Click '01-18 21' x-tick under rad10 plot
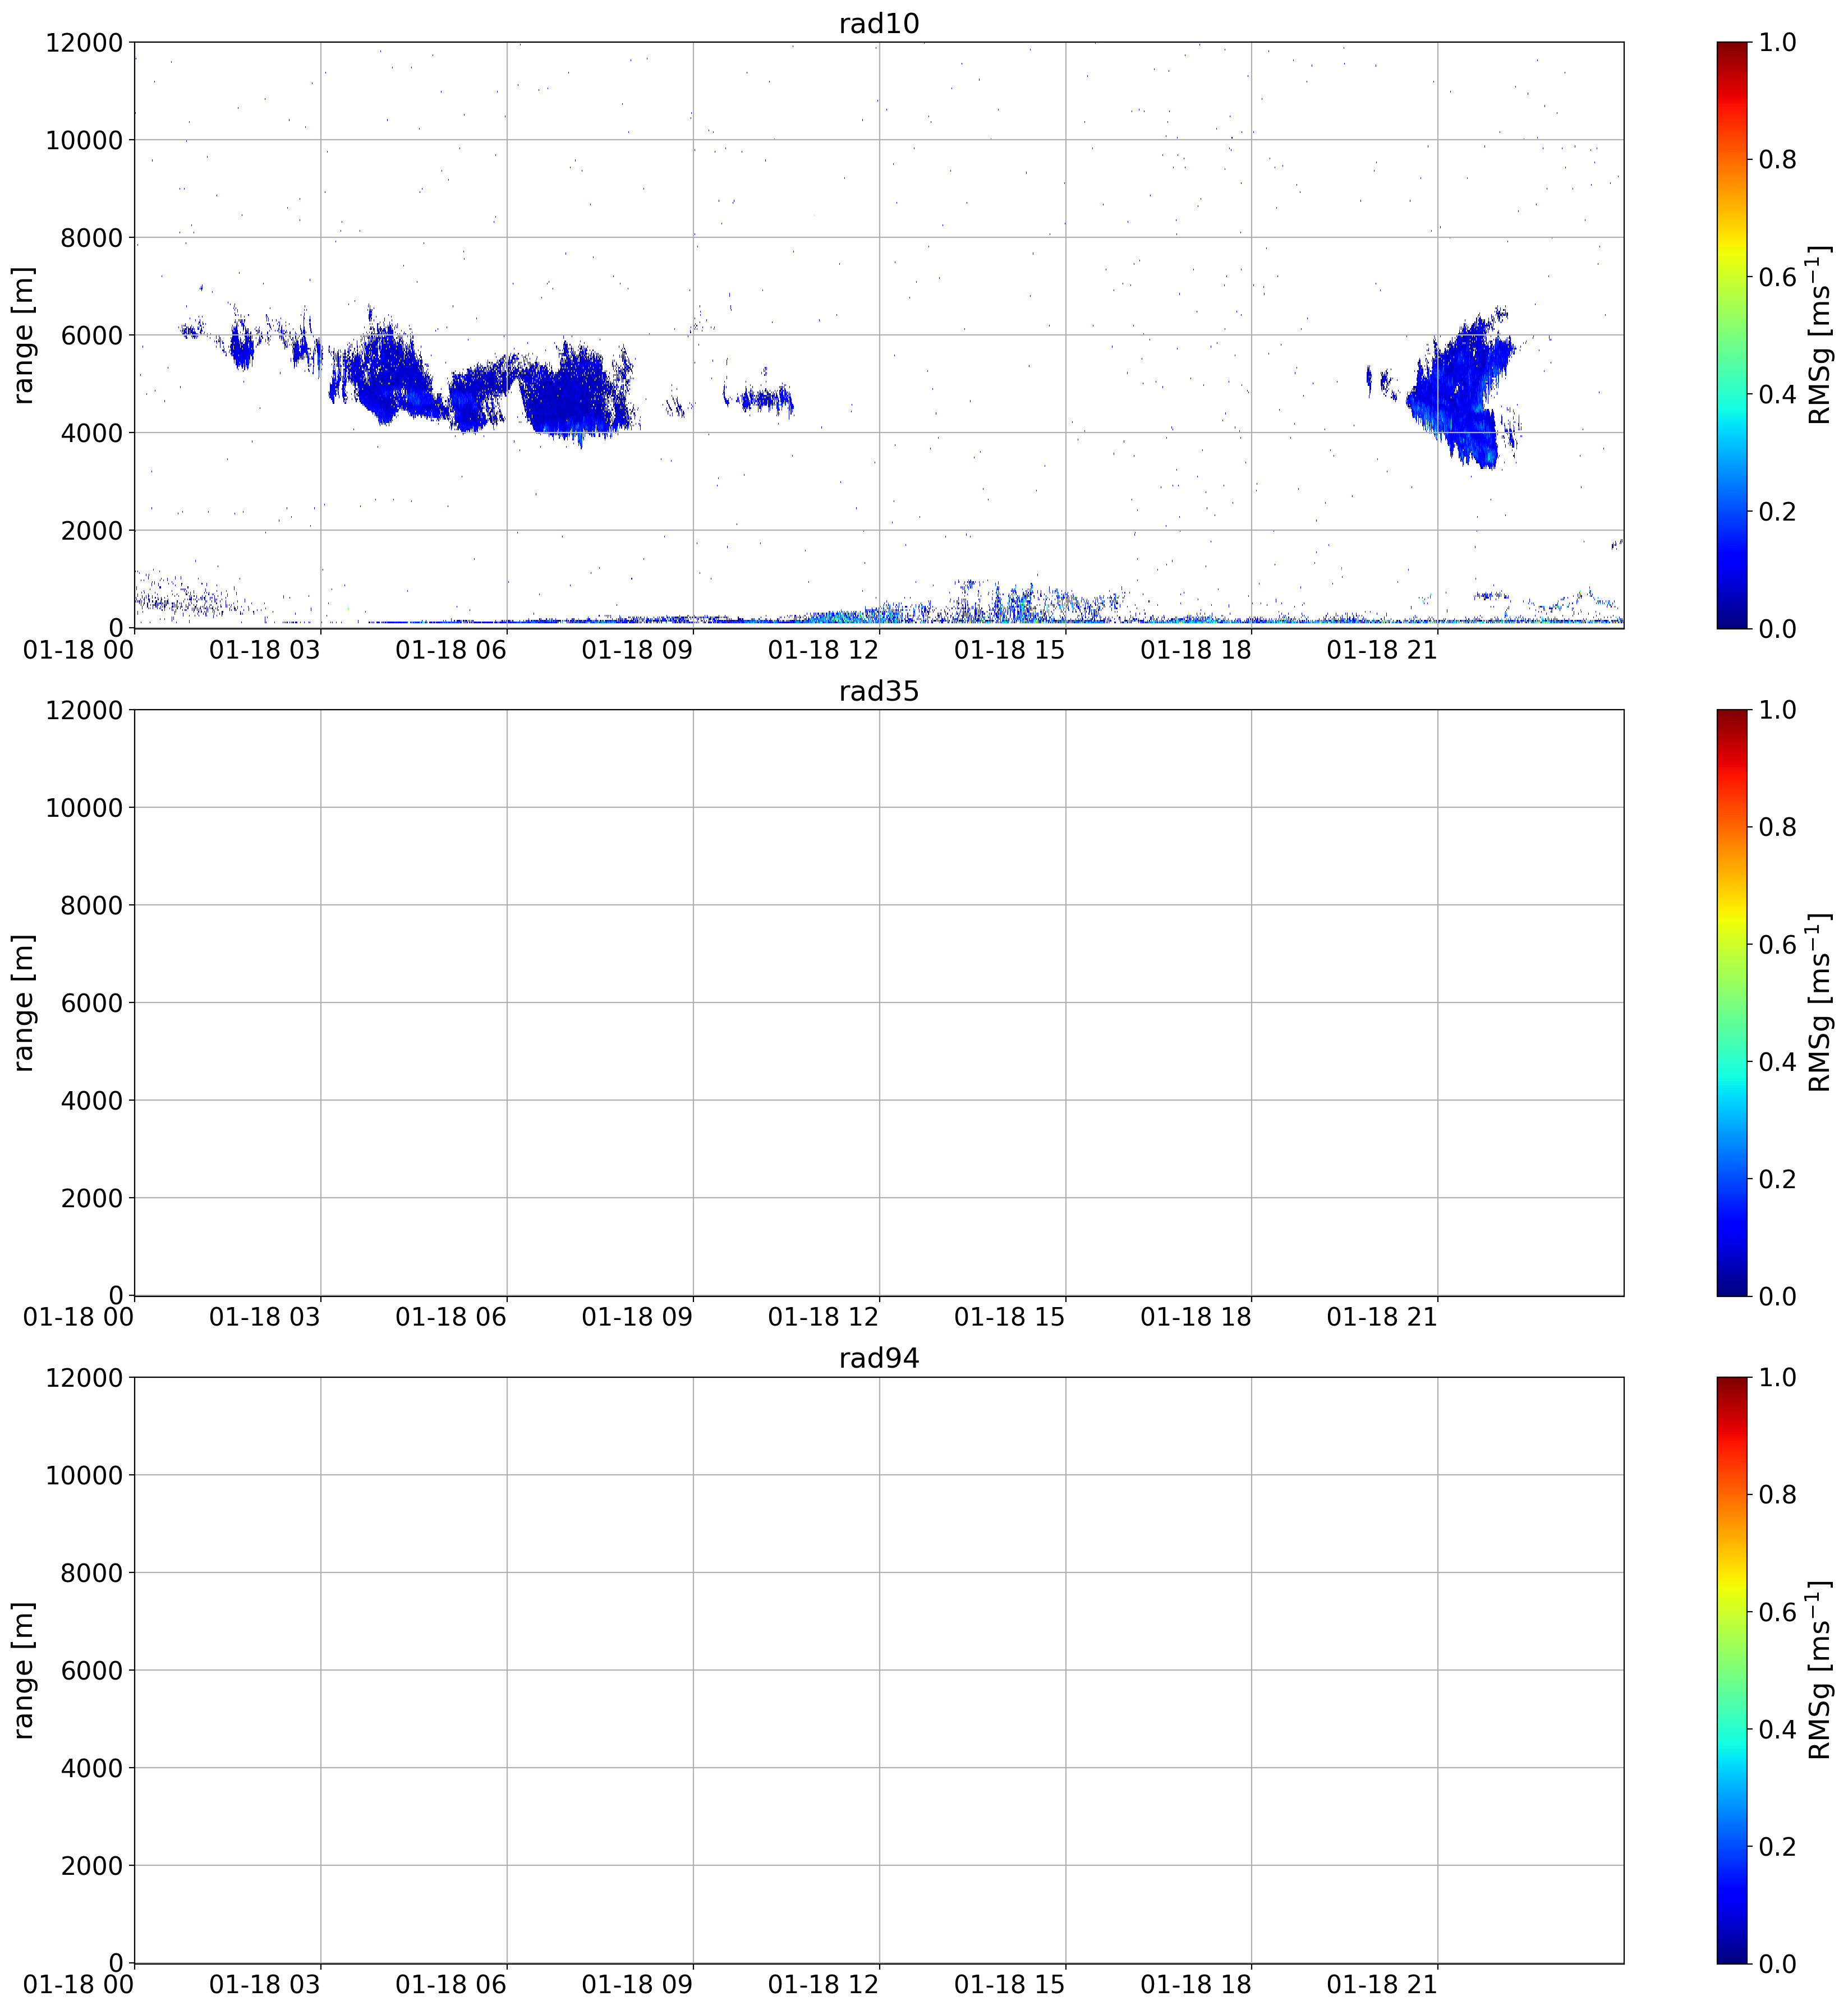The height and width of the screenshot is (2010, 1848). pos(1382,650)
